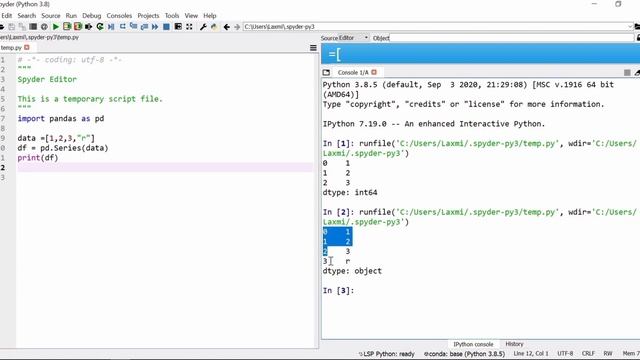640x360 pixels.
Task: Select the temp.py editor tab
Action: [11, 48]
